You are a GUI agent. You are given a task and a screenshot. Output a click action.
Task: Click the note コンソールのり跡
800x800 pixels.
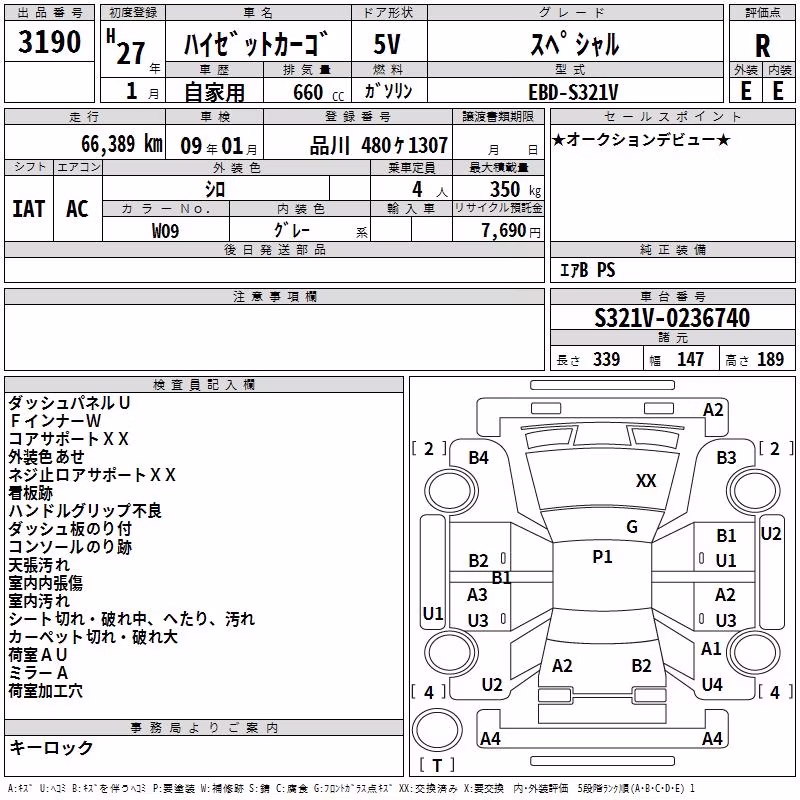tap(70, 547)
